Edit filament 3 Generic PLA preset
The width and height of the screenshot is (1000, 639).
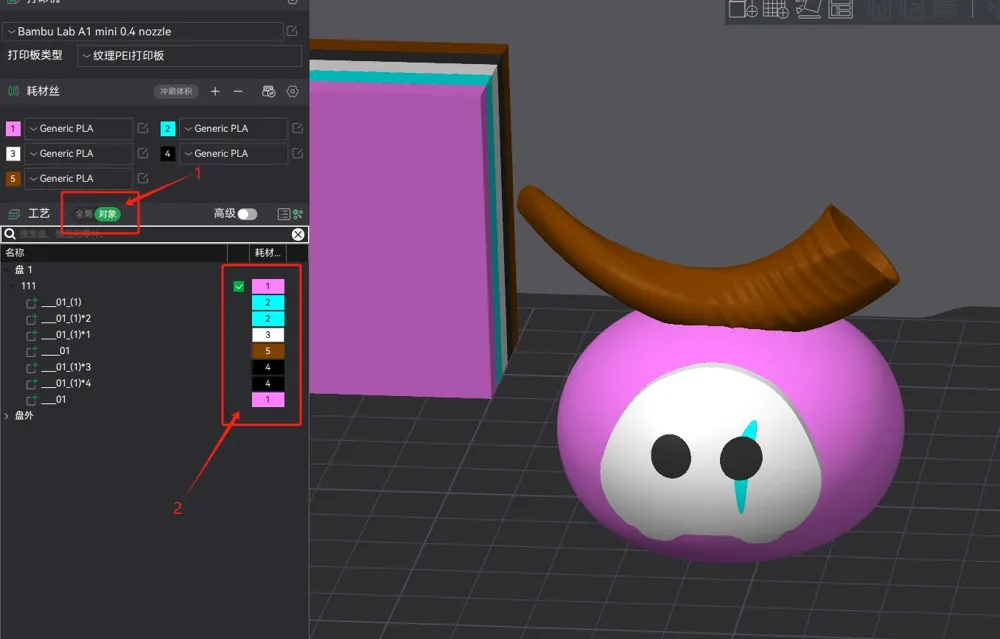tap(143, 153)
